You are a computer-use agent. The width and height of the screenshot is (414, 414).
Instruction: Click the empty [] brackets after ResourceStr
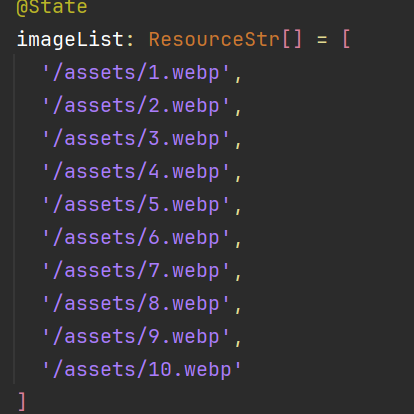tap(292, 39)
